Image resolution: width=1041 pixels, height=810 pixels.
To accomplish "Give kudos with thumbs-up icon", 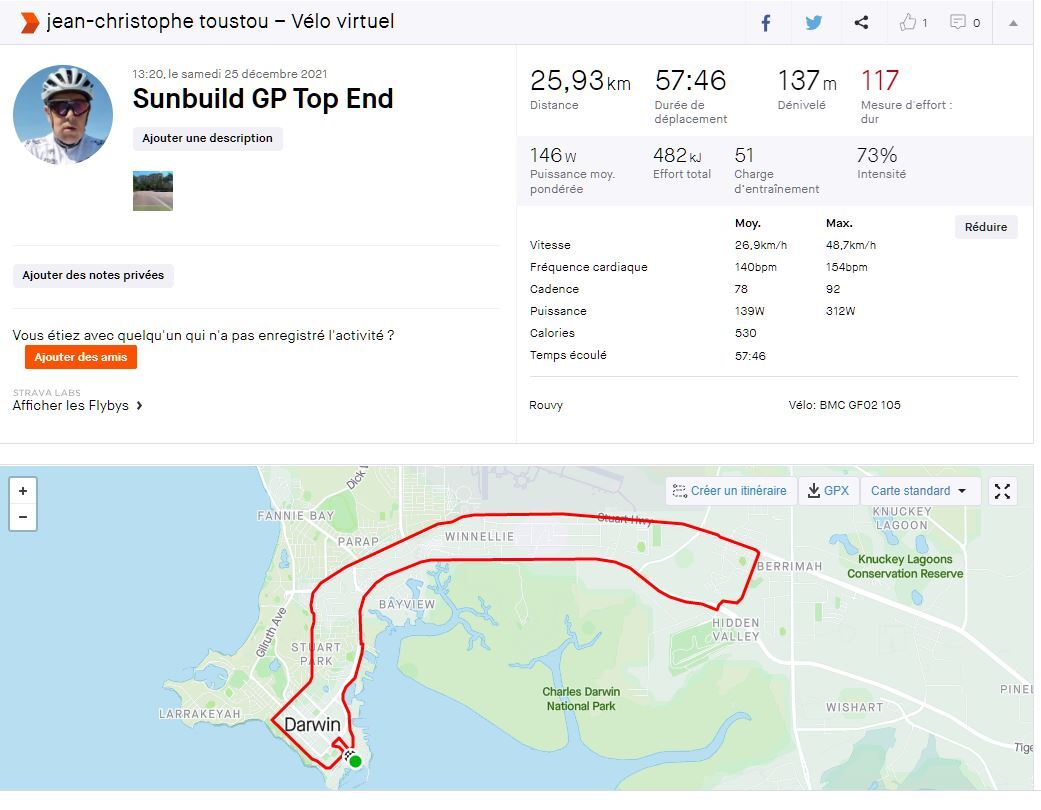I will click(913, 23).
